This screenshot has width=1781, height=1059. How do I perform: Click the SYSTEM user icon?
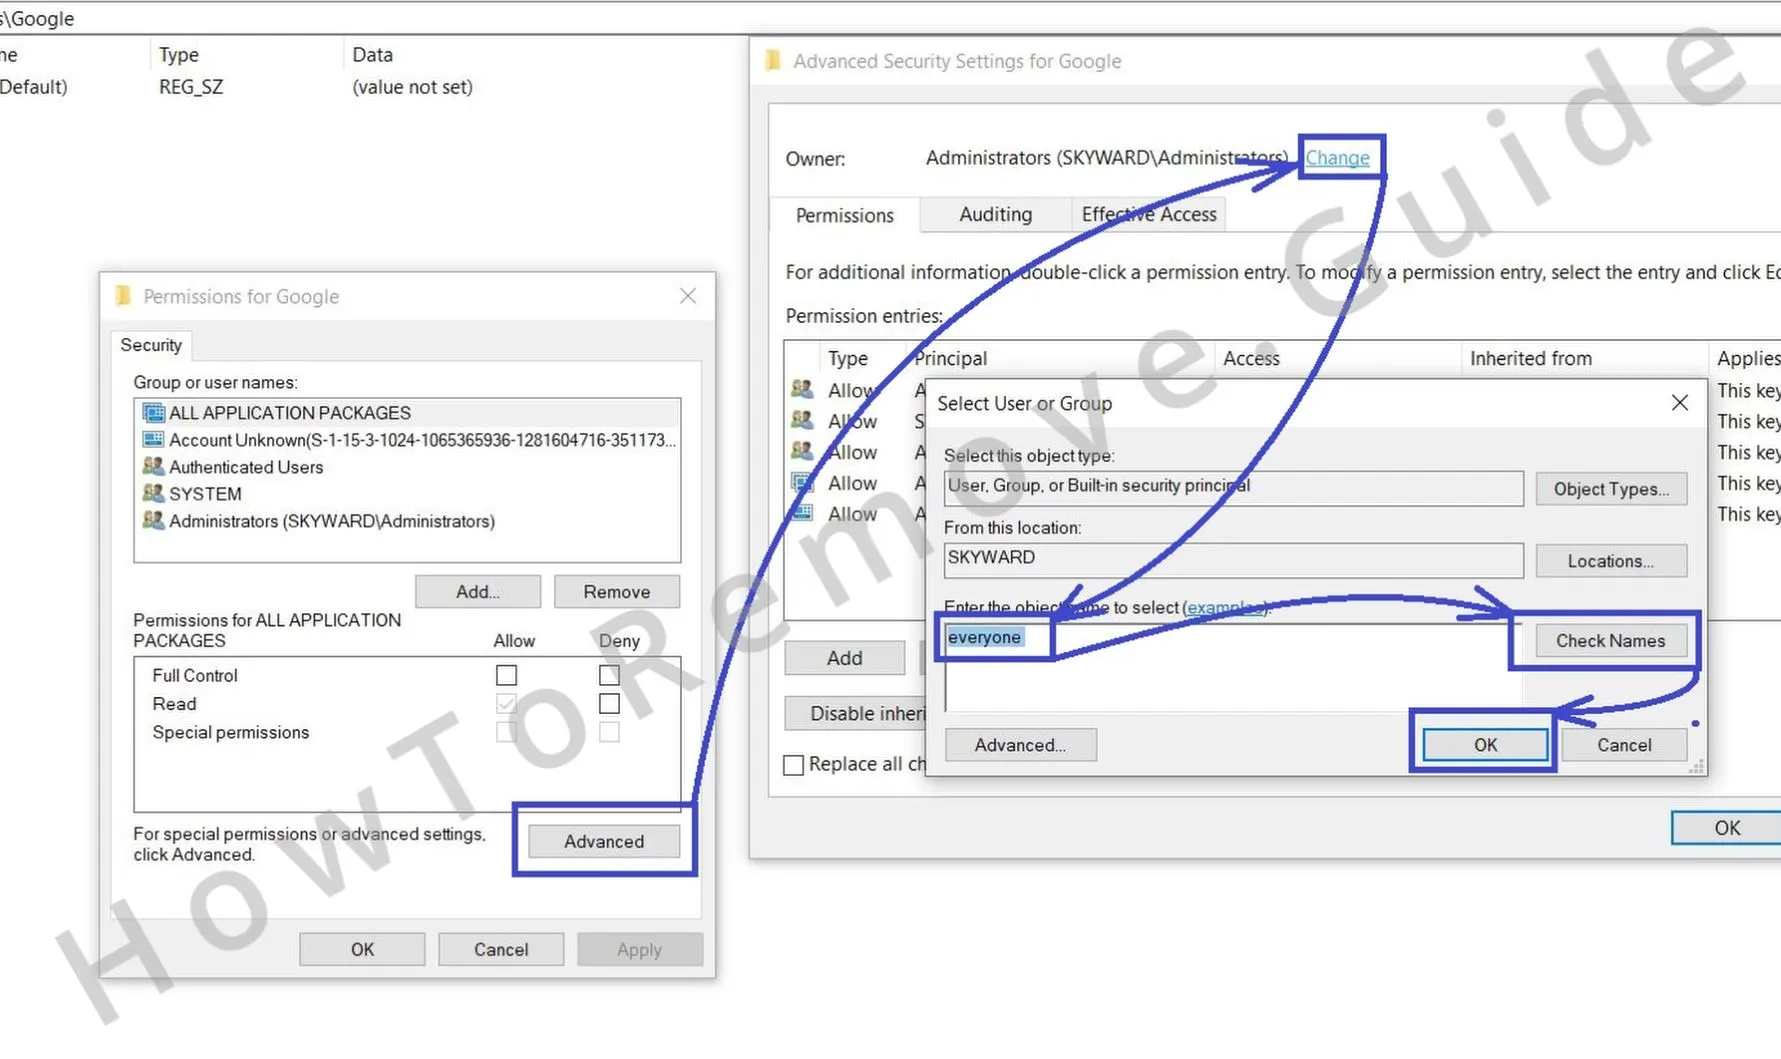coord(153,494)
